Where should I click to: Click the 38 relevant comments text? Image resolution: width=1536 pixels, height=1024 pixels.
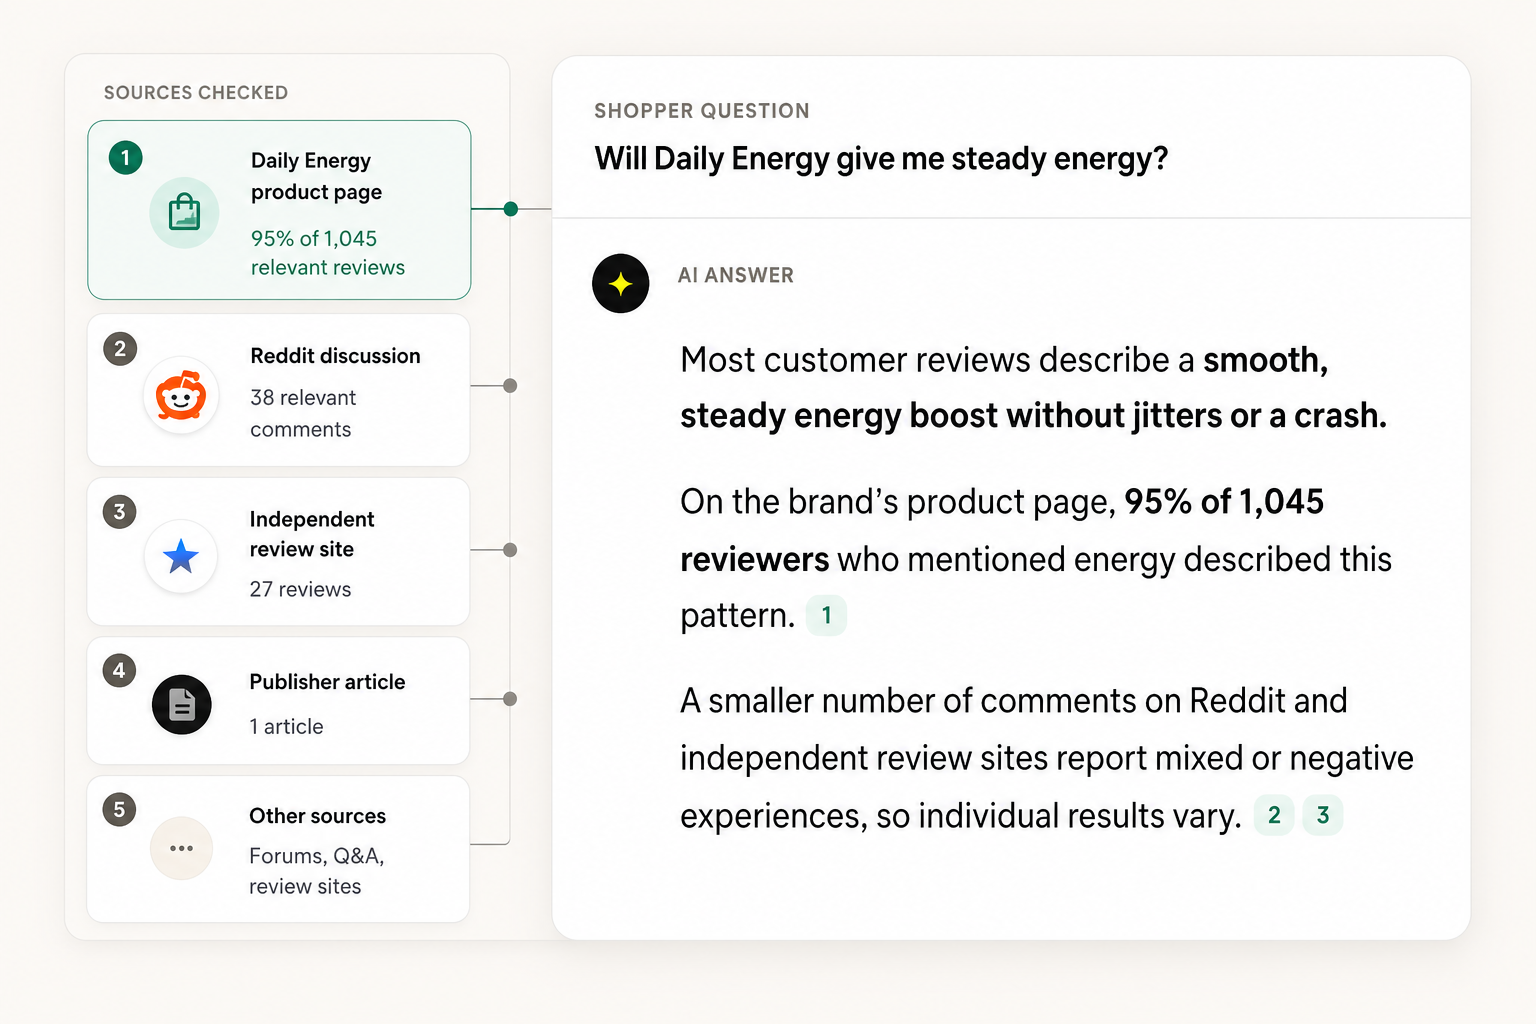[x=303, y=413]
